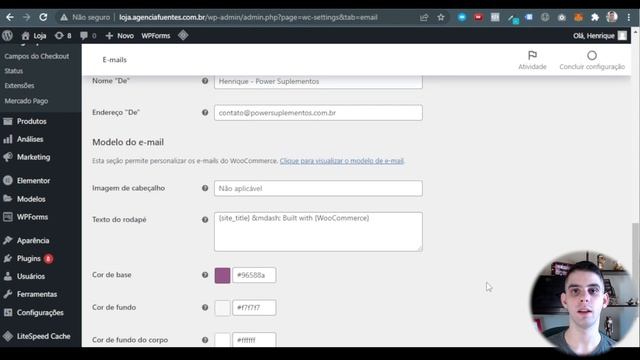Open Olá, Henrique account menu

pyautogui.click(x=600, y=36)
